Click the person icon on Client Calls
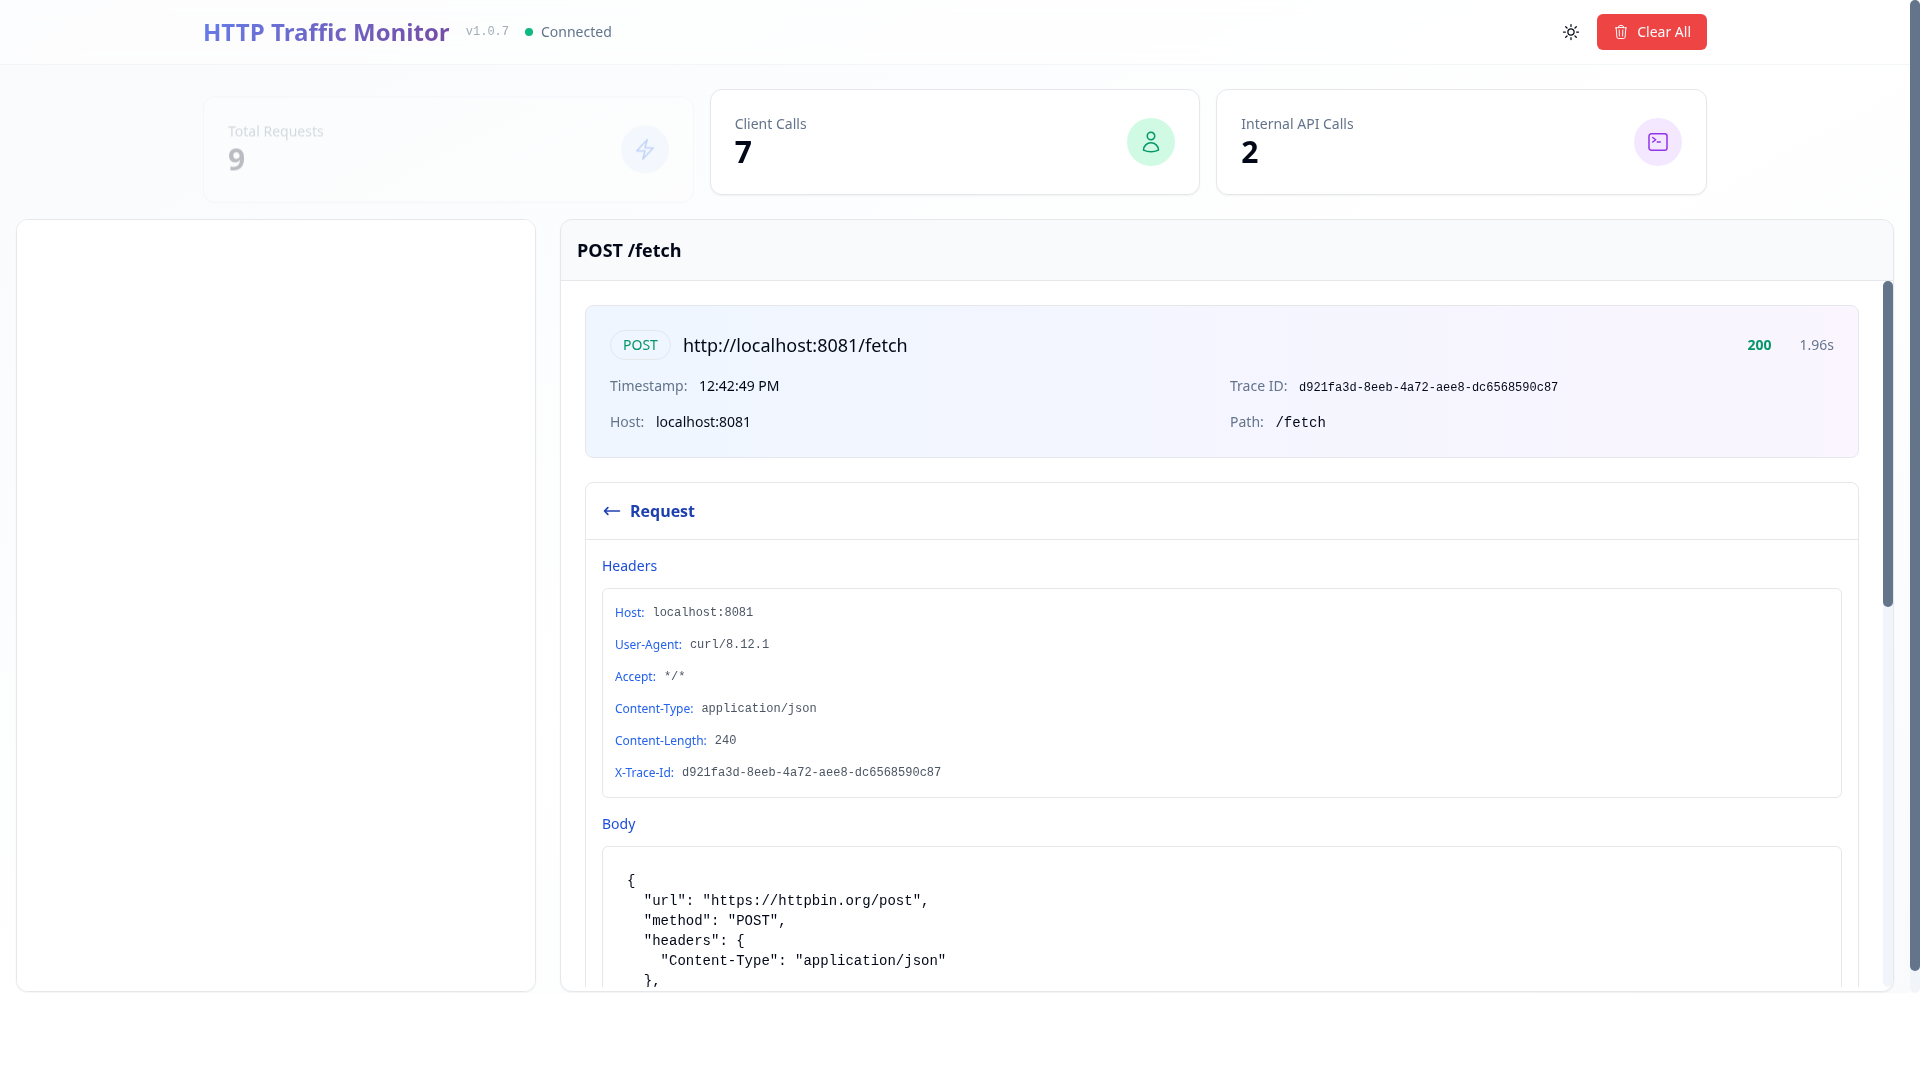This screenshot has width=1920, height=1080. pyautogui.click(x=1151, y=142)
